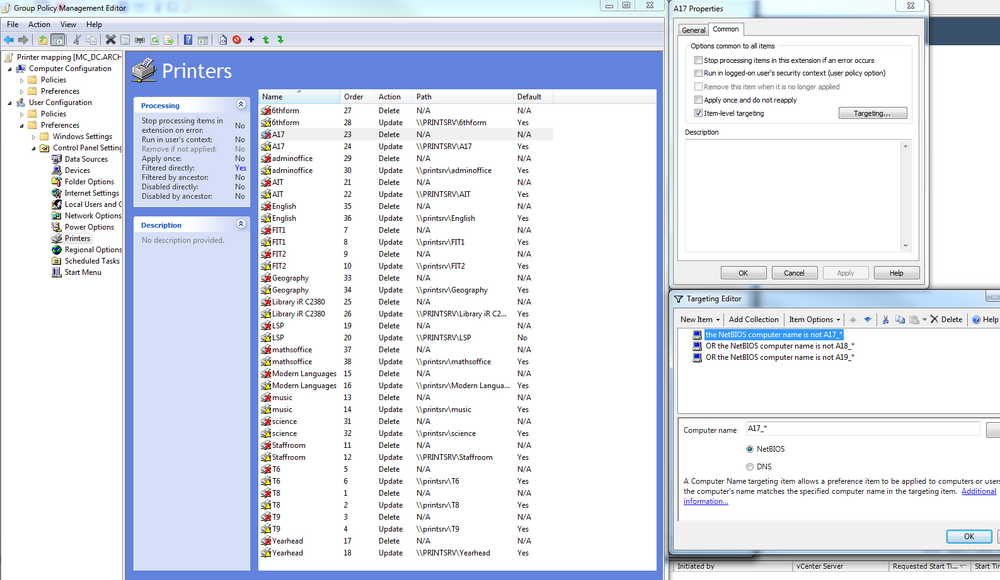The width and height of the screenshot is (1000, 580).
Task: Collapse the Description panel chevron
Action: point(241,224)
